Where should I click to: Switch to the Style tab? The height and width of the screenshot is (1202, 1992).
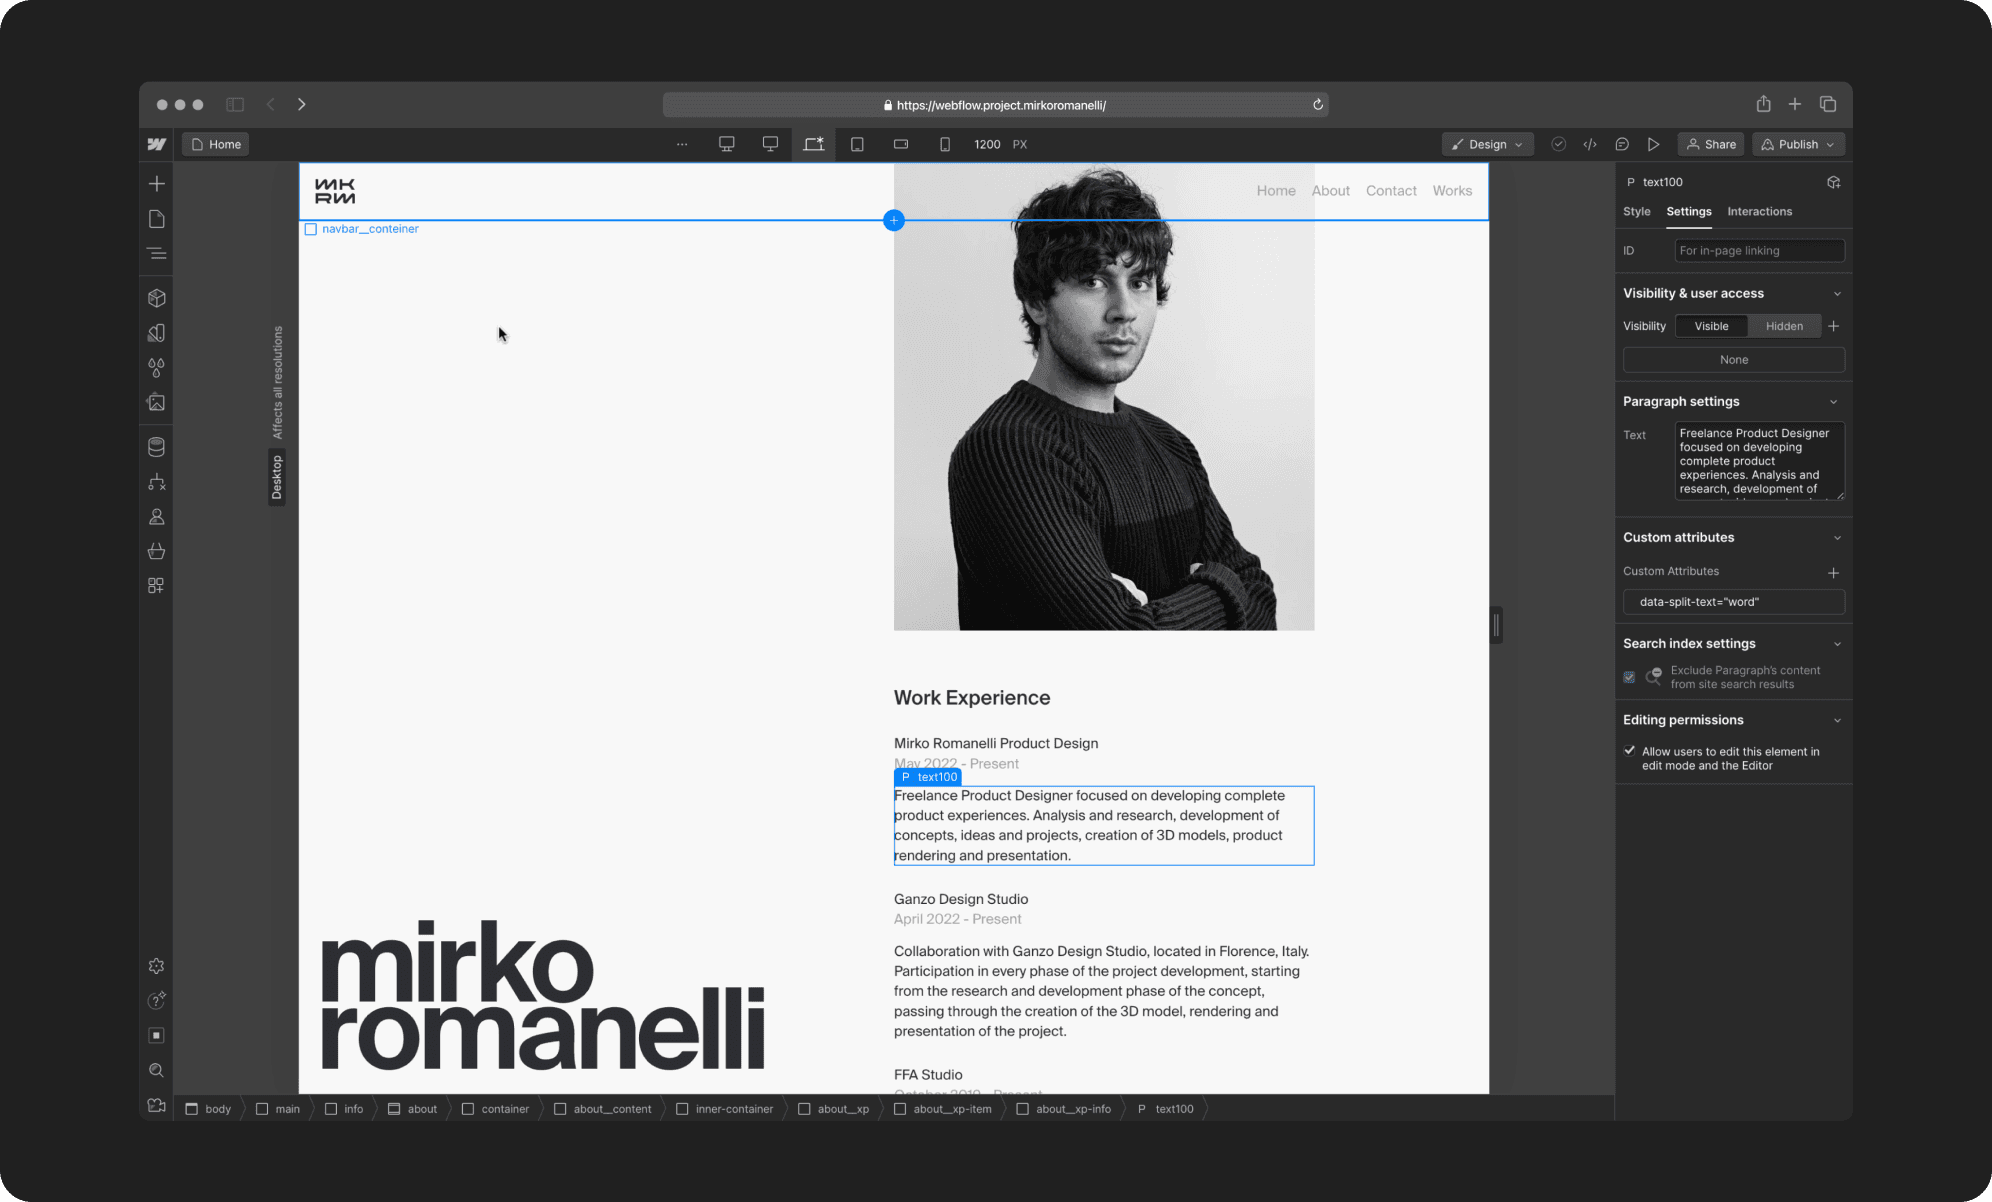click(1637, 211)
